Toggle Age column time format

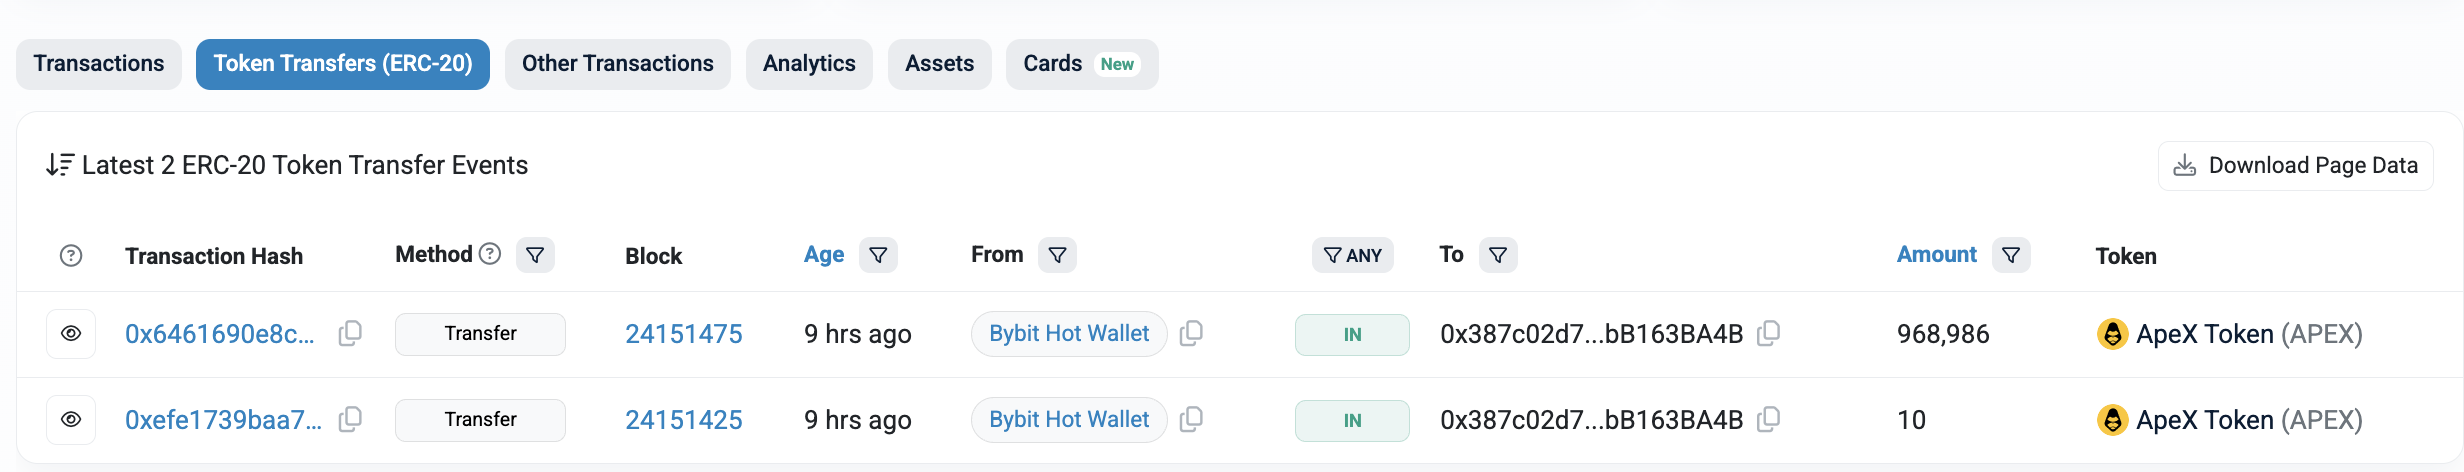(824, 255)
